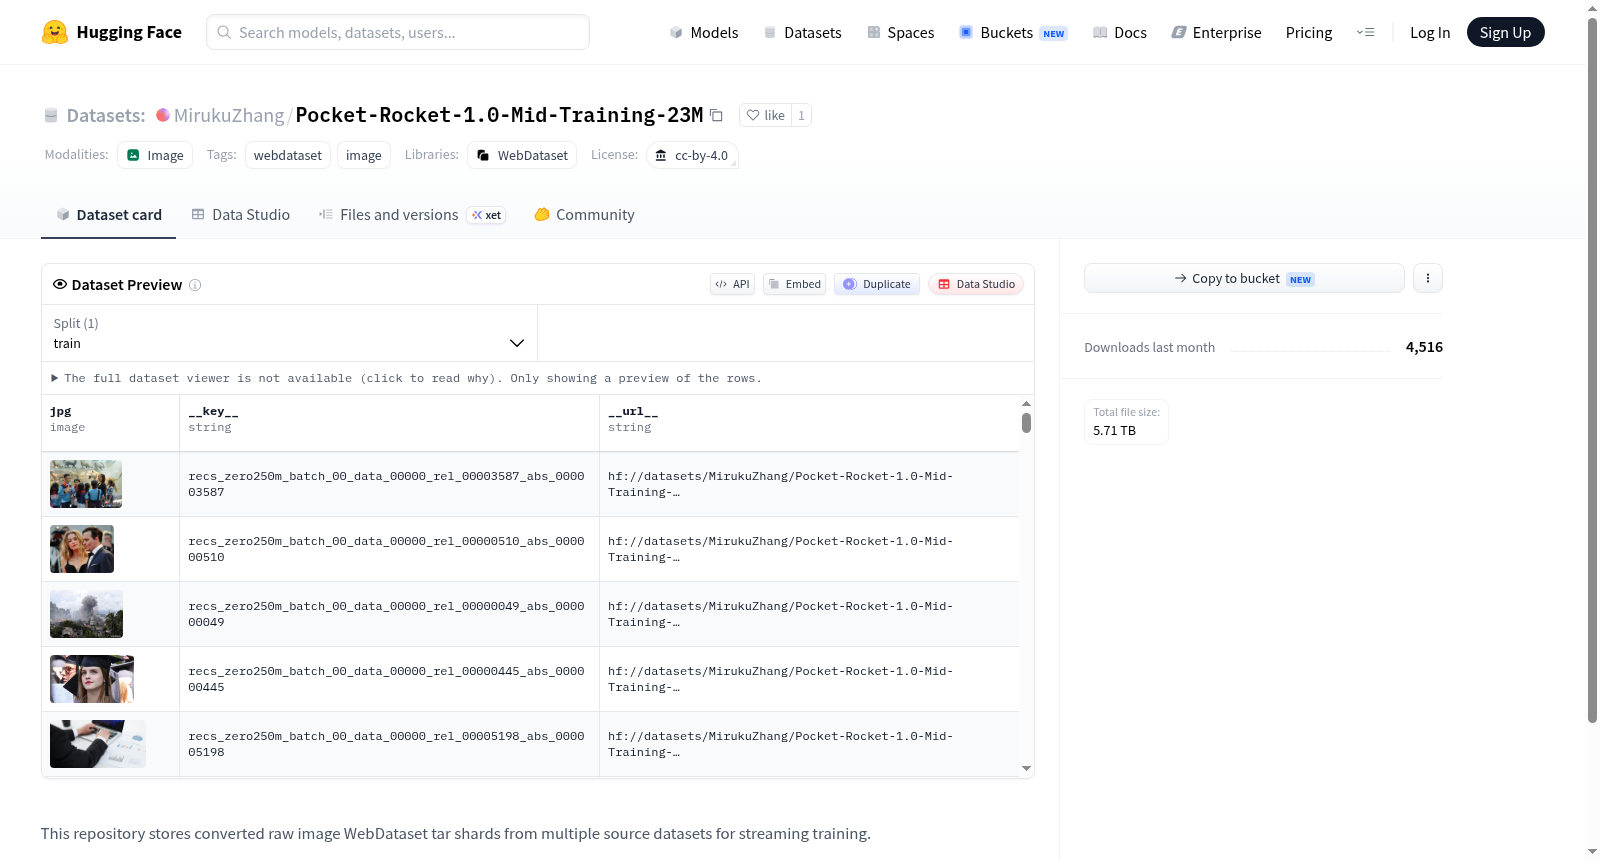This screenshot has height=861, width=1600.
Task: Open thumbnail for row rel_00000510
Action: (82, 549)
